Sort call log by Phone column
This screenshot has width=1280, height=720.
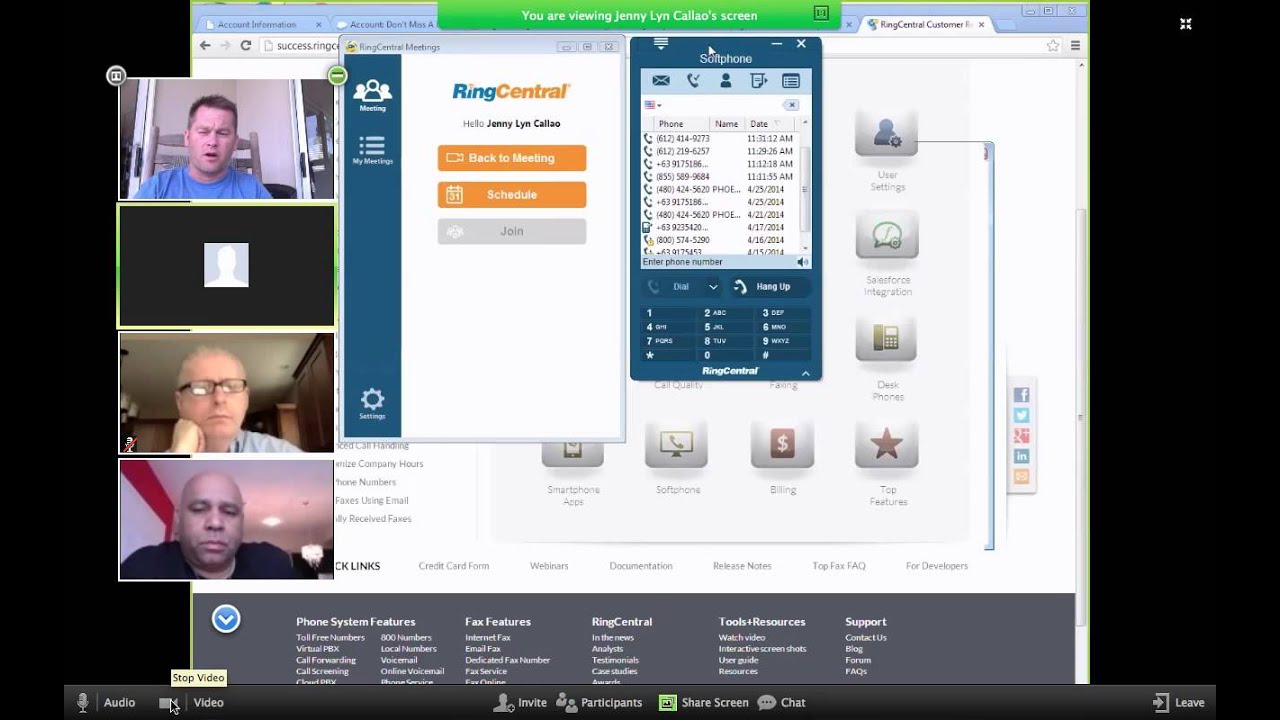tap(671, 124)
